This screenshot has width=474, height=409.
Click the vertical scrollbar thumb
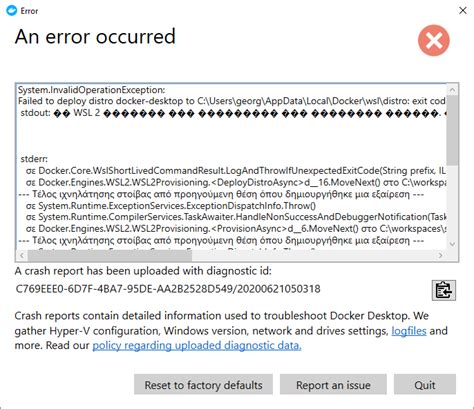coord(452,130)
